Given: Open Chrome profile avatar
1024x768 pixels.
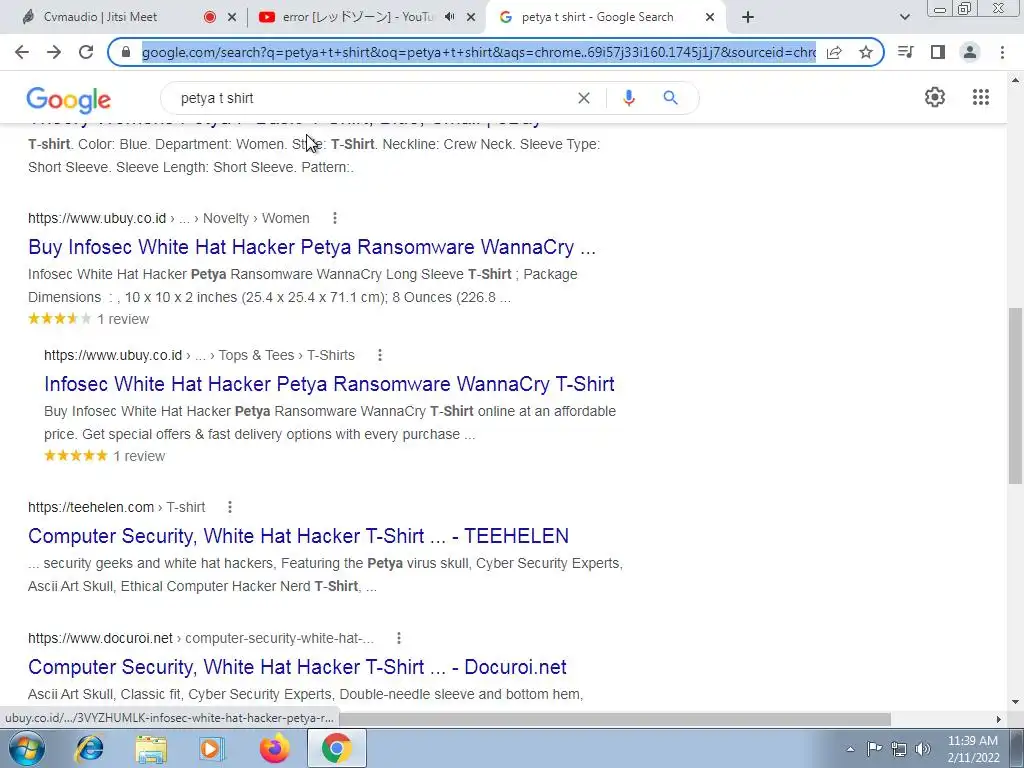Looking at the screenshot, I should (x=970, y=52).
